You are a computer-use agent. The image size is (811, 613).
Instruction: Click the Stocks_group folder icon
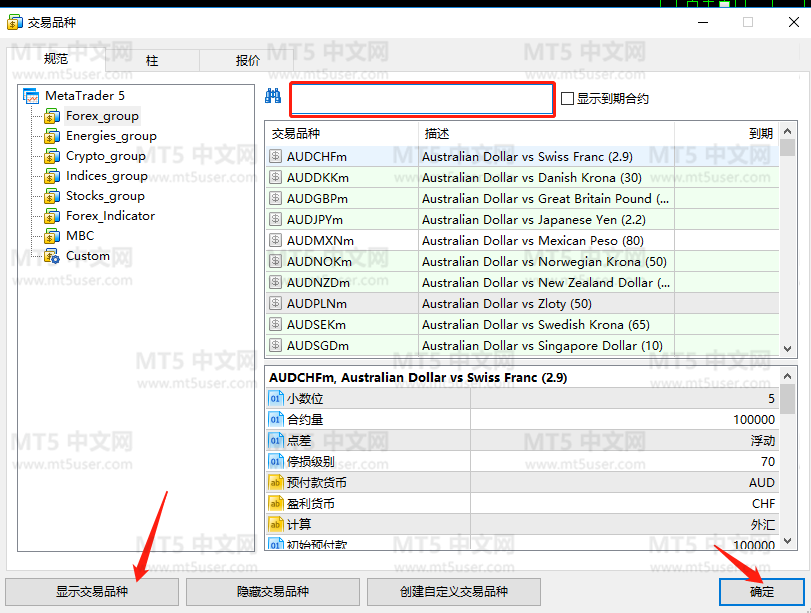pyautogui.click(x=52, y=196)
